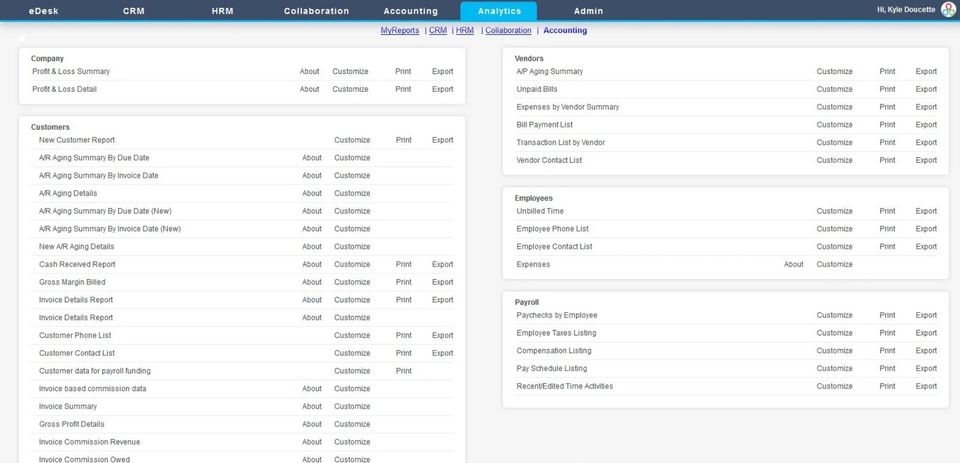Customize the Employees Expenses report
This screenshot has height=463, width=960.
tap(834, 264)
